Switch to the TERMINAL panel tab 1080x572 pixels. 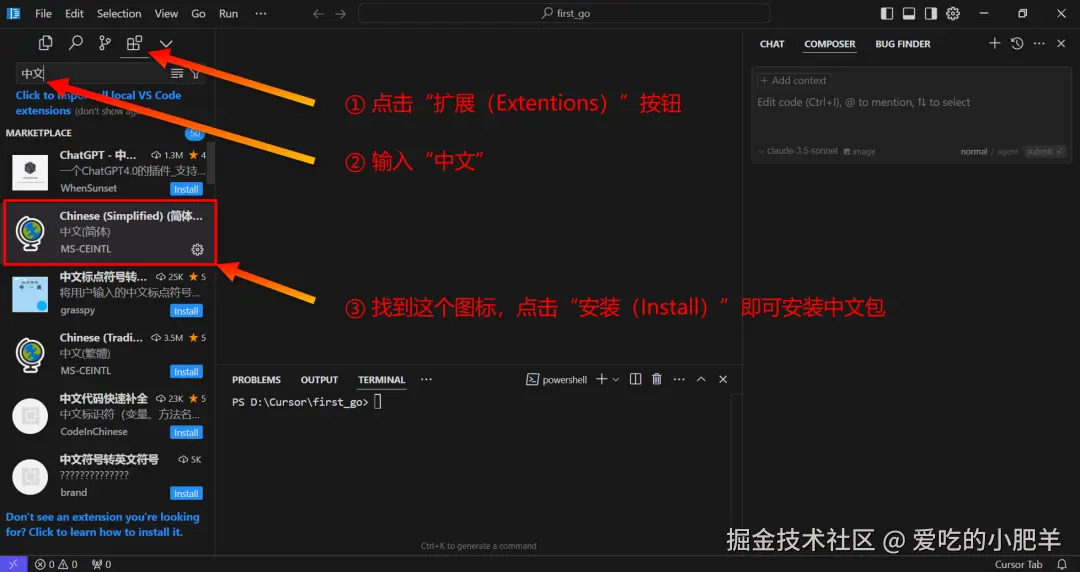click(x=382, y=380)
